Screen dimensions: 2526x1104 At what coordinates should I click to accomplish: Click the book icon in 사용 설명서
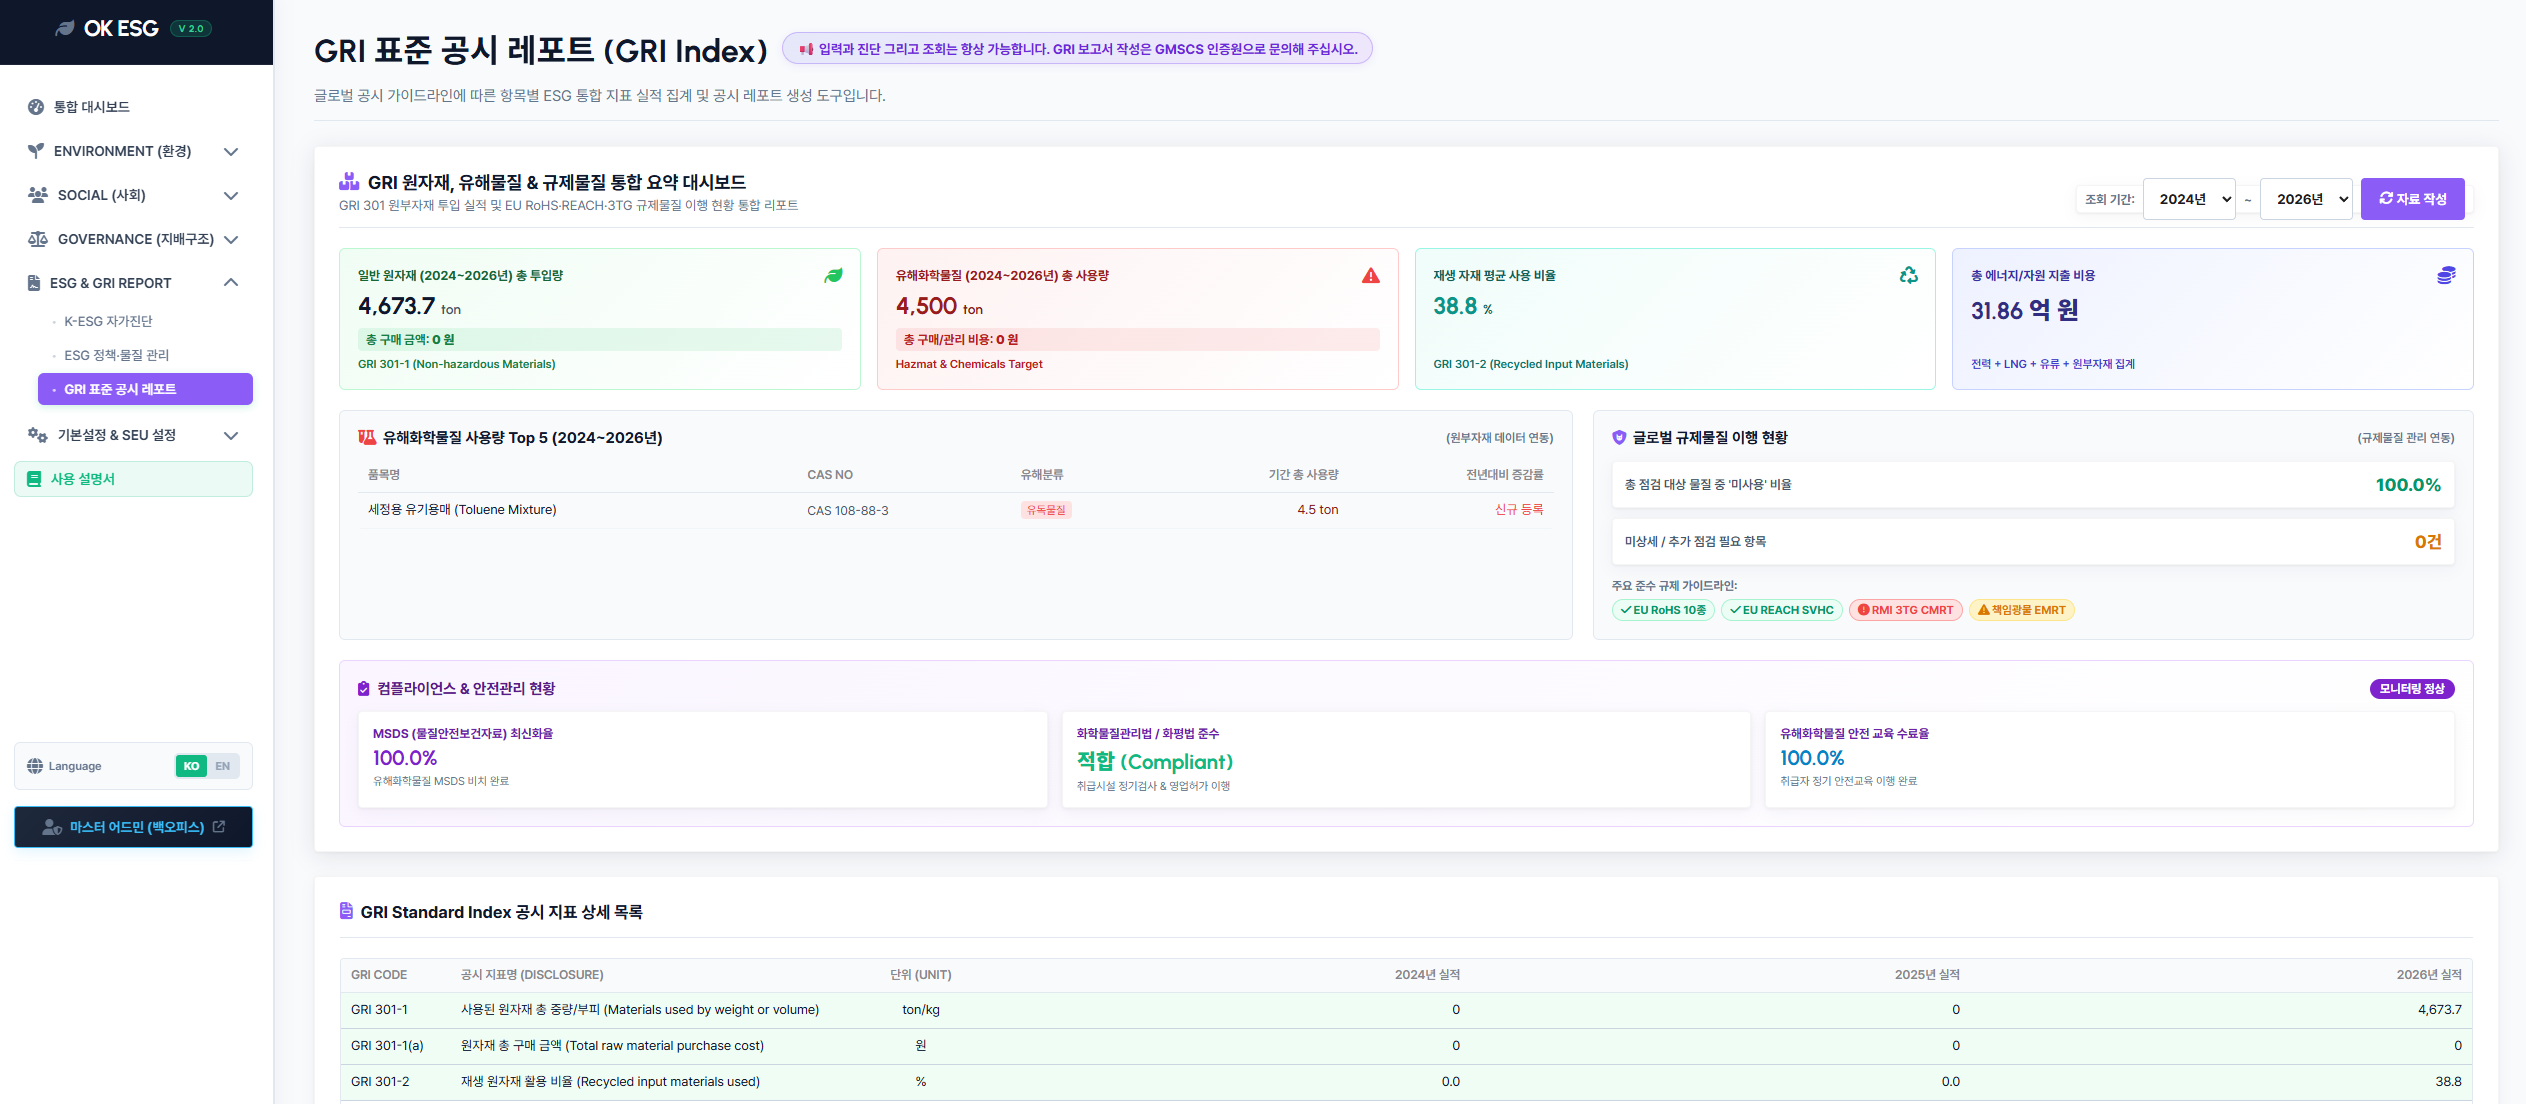click(34, 479)
